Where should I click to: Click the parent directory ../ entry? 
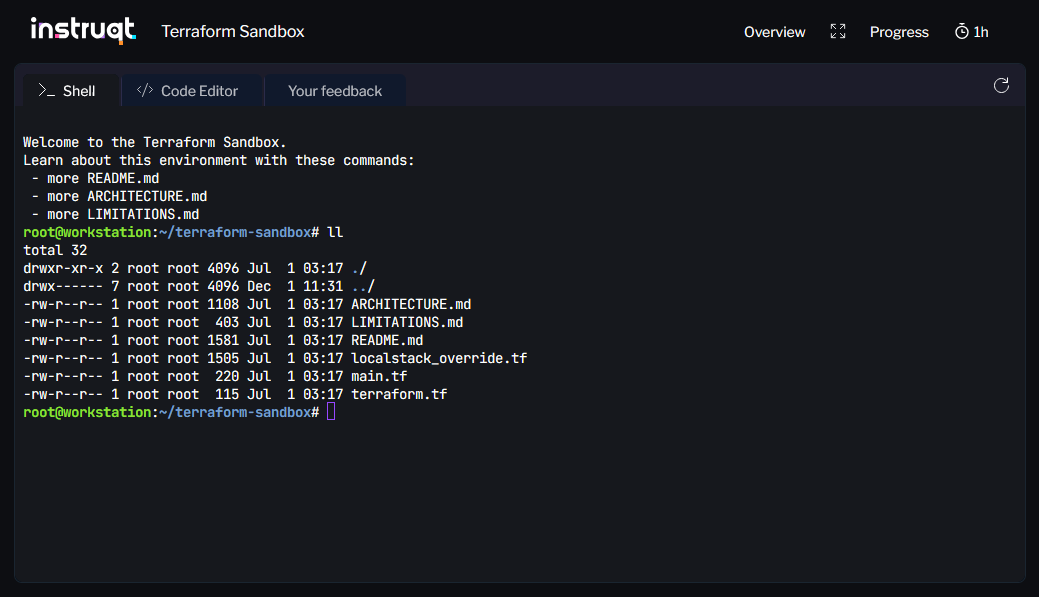363,286
